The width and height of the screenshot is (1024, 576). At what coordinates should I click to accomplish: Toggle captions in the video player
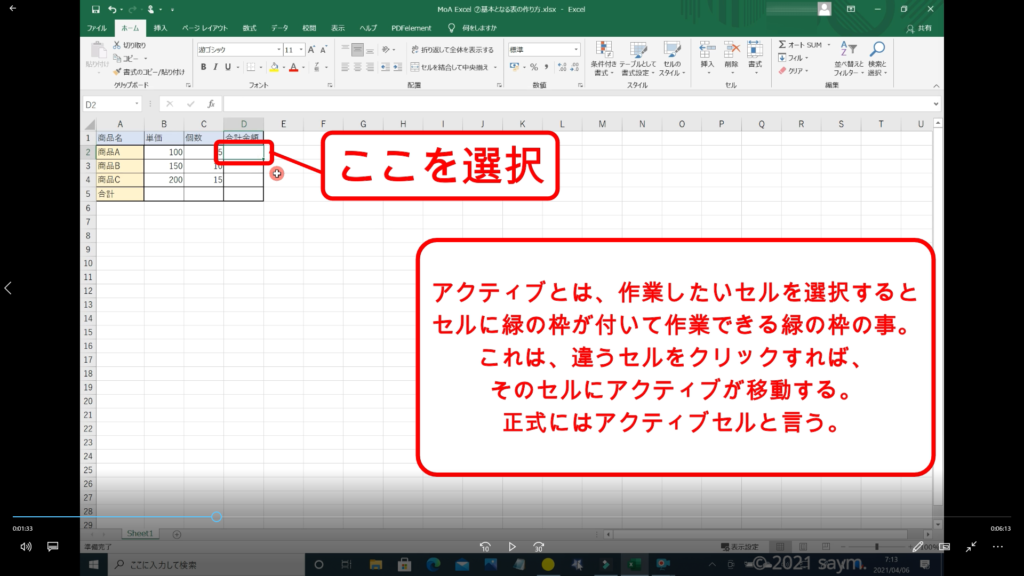coord(53,547)
